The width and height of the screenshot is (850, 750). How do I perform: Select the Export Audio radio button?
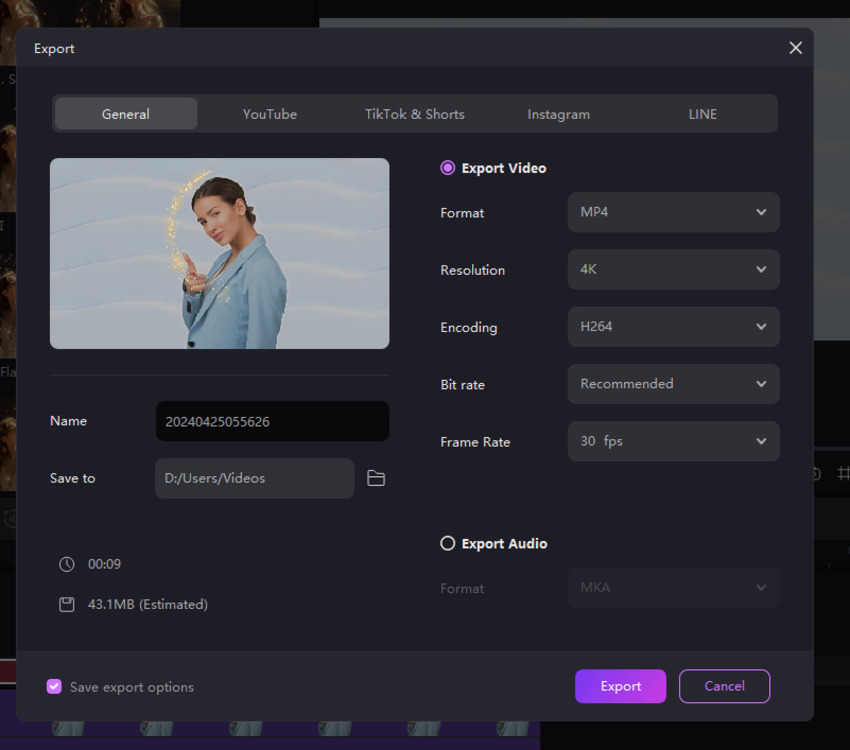pyautogui.click(x=448, y=543)
